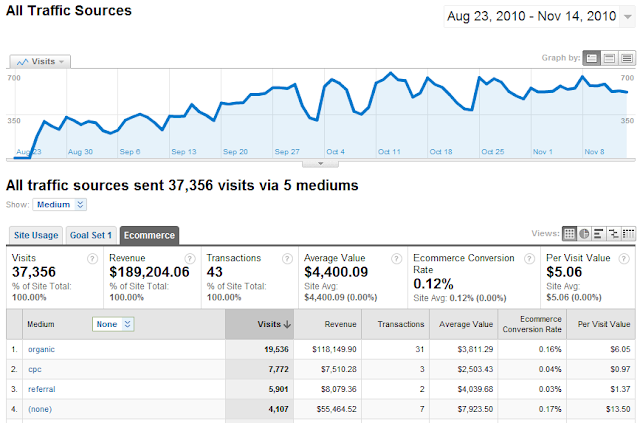Click the Nov 8 date label on graph

[594, 152]
